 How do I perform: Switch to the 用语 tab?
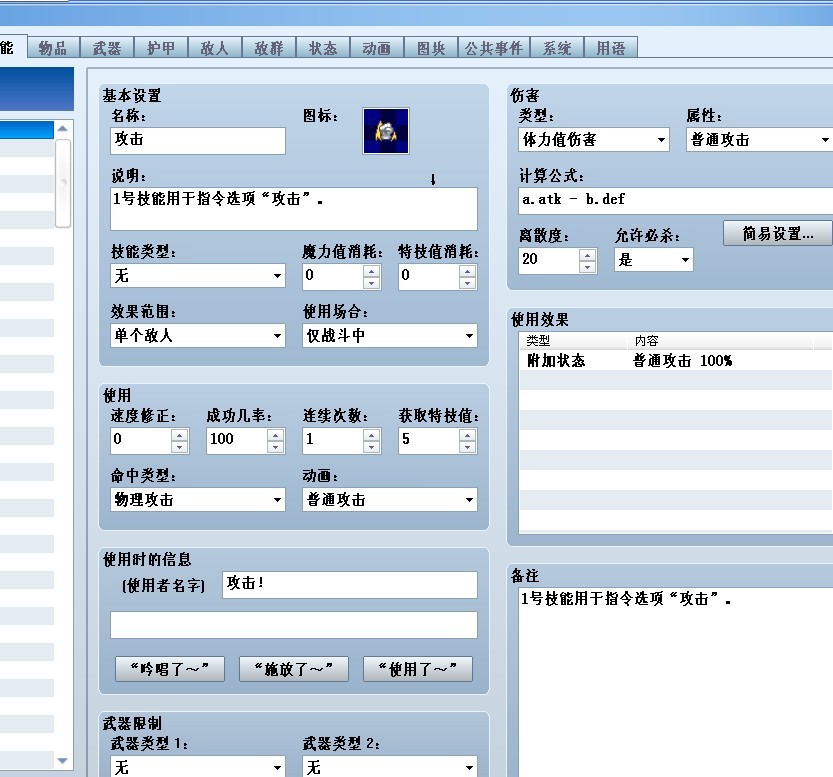(611, 48)
